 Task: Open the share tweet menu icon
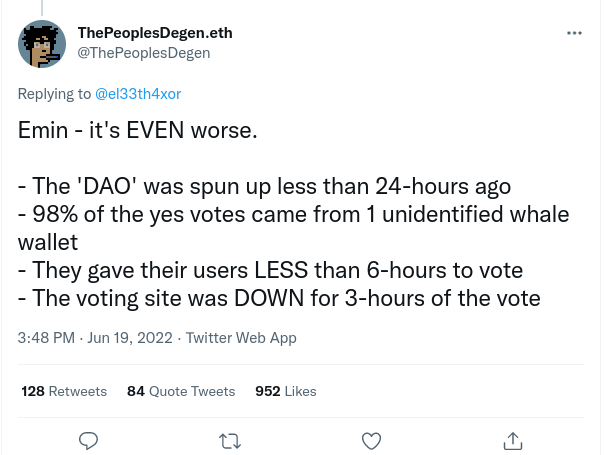click(512, 439)
